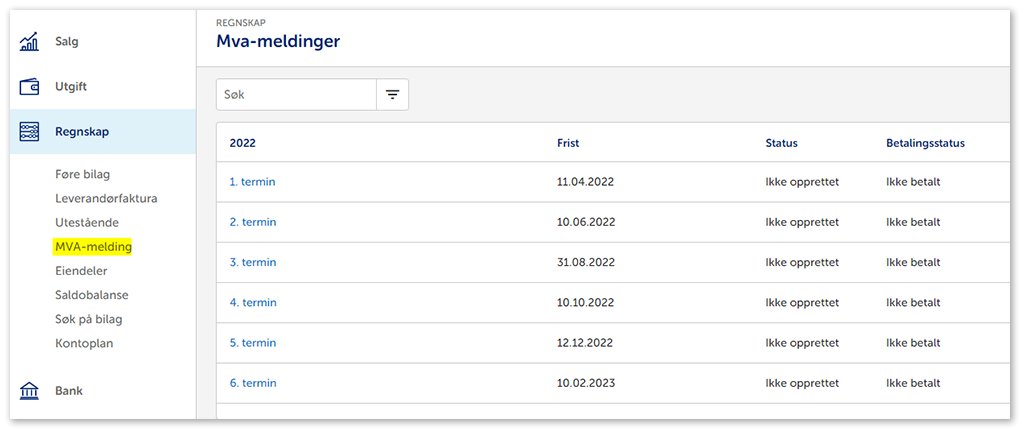Screen dimensions: 1020x429
Task: Open Leverandørfaktura page
Action: tap(106, 198)
